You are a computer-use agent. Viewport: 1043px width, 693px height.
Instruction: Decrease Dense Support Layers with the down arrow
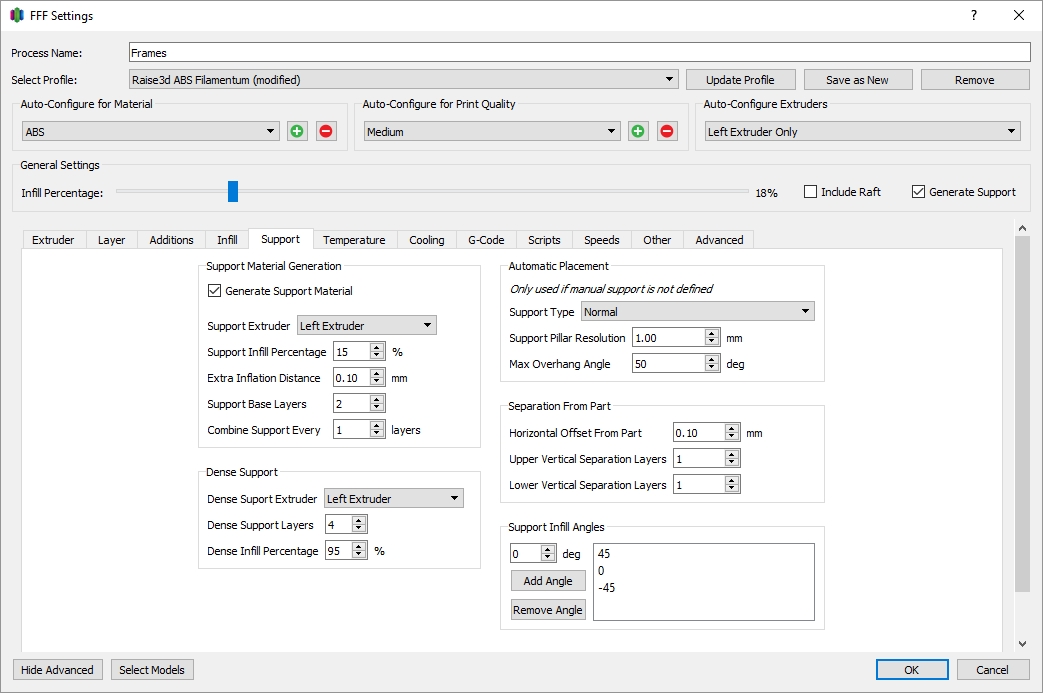(x=359, y=527)
